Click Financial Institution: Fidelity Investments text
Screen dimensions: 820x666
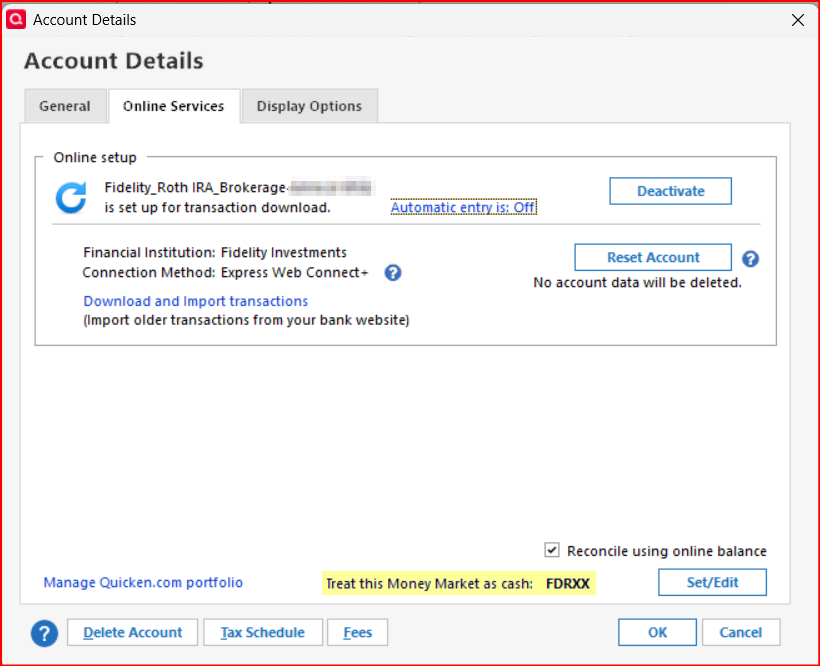click(x=214, y=252)
